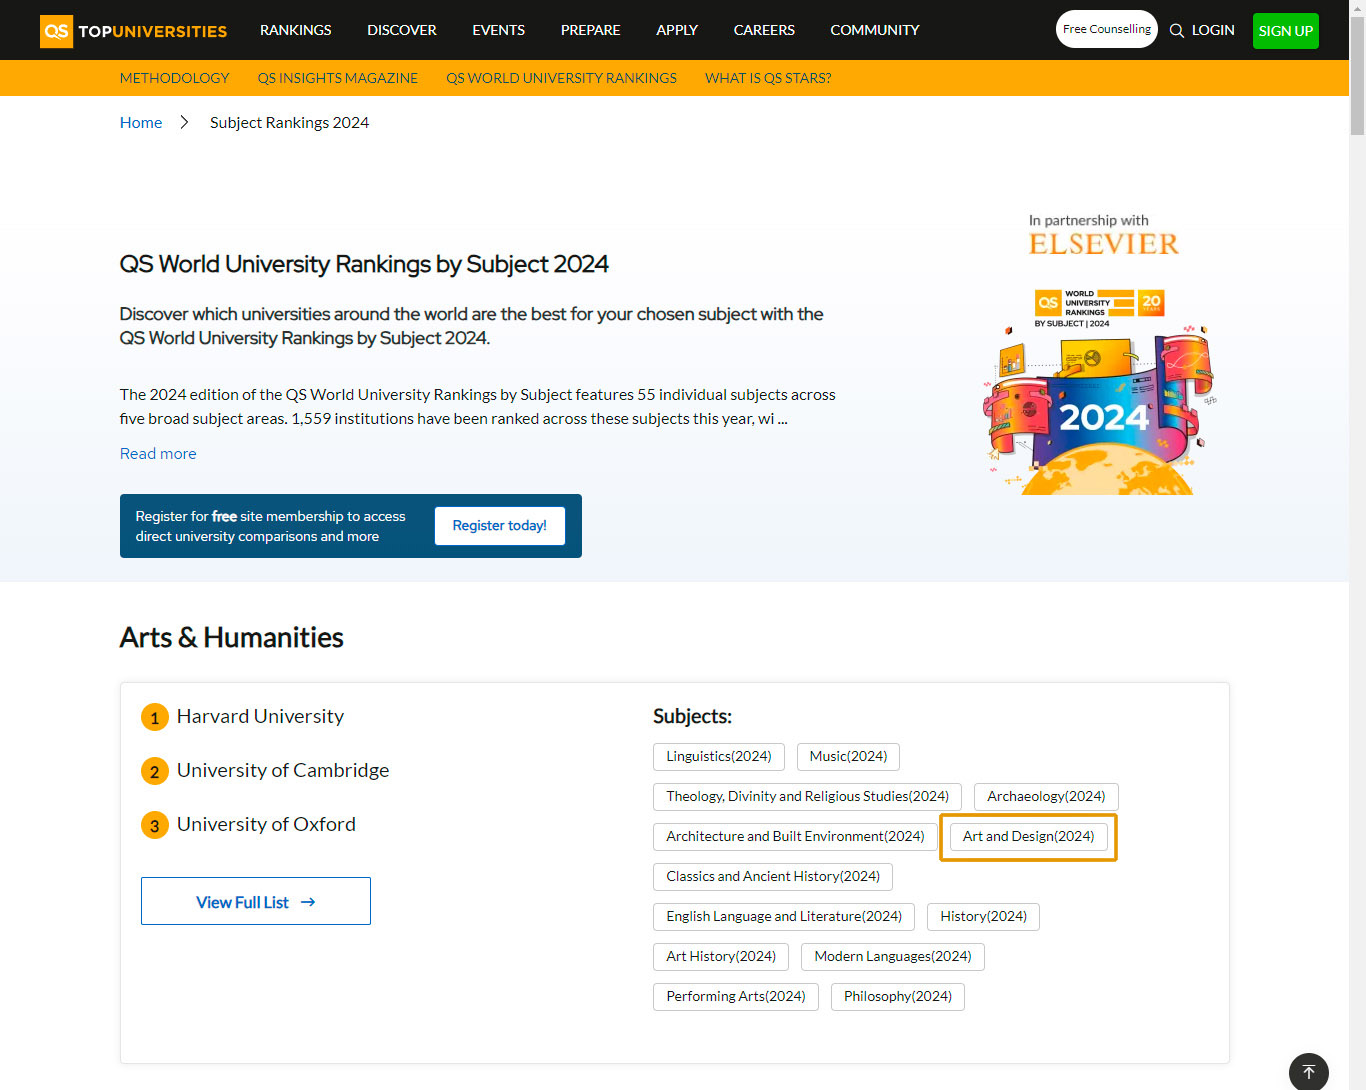
Task: Click the Register today! button
Action: tap(500, 526)
